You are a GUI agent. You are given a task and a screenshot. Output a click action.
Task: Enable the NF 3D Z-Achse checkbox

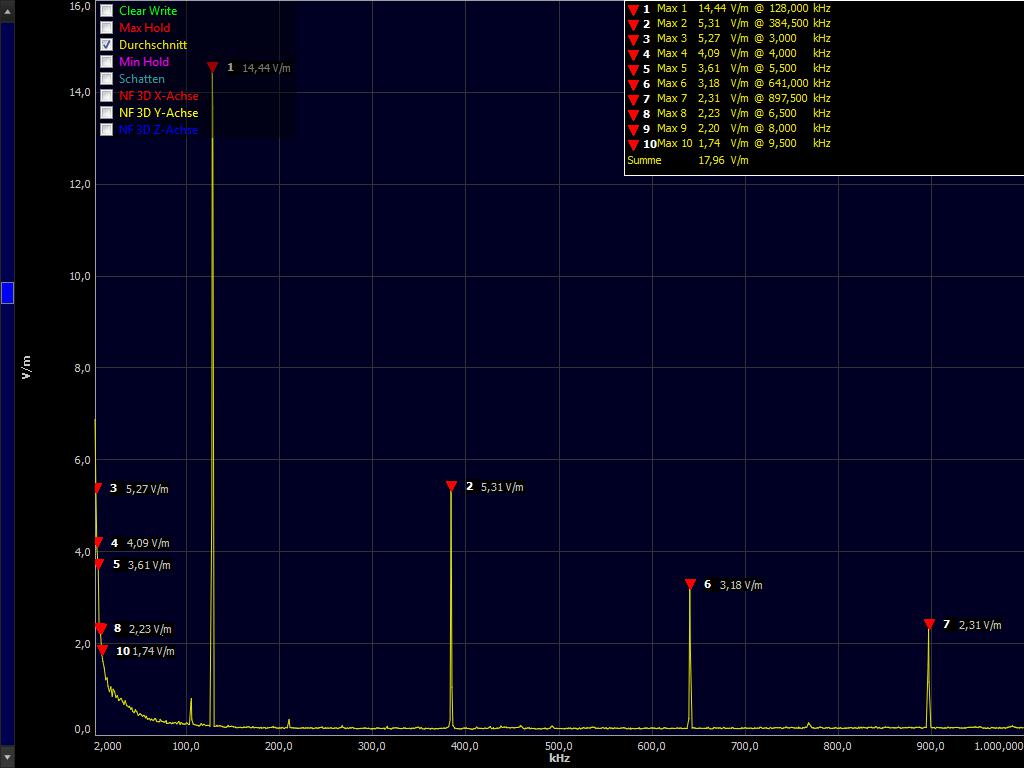[x=106, y=130]
